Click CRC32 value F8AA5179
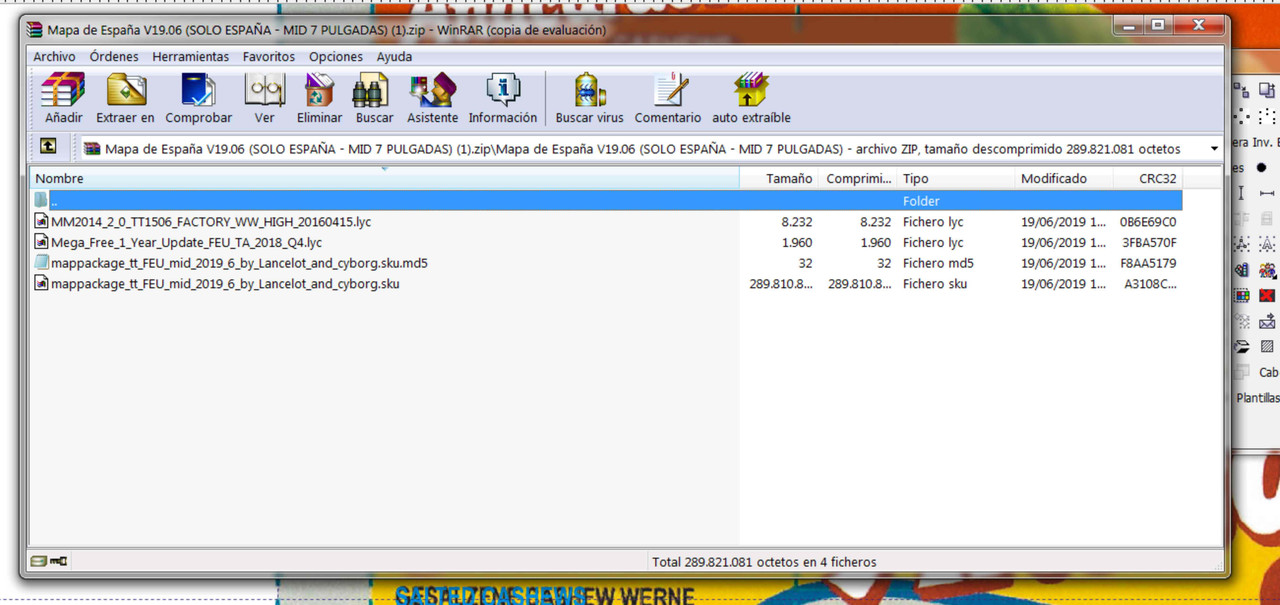 (x=1148, y=263)
